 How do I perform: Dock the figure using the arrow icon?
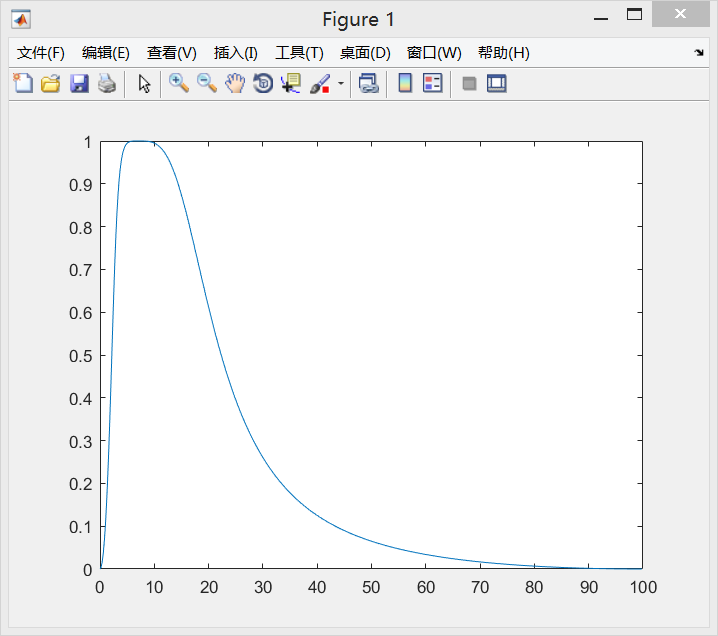pos(699,52)
